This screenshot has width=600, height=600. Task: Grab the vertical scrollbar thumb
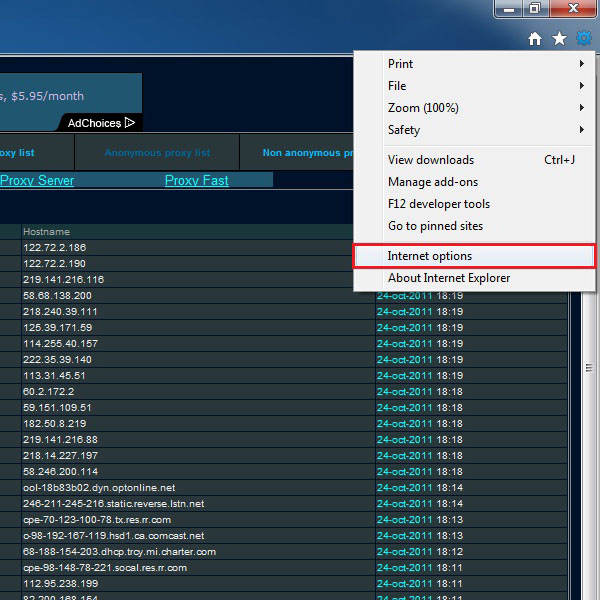[x=589, y=368]
